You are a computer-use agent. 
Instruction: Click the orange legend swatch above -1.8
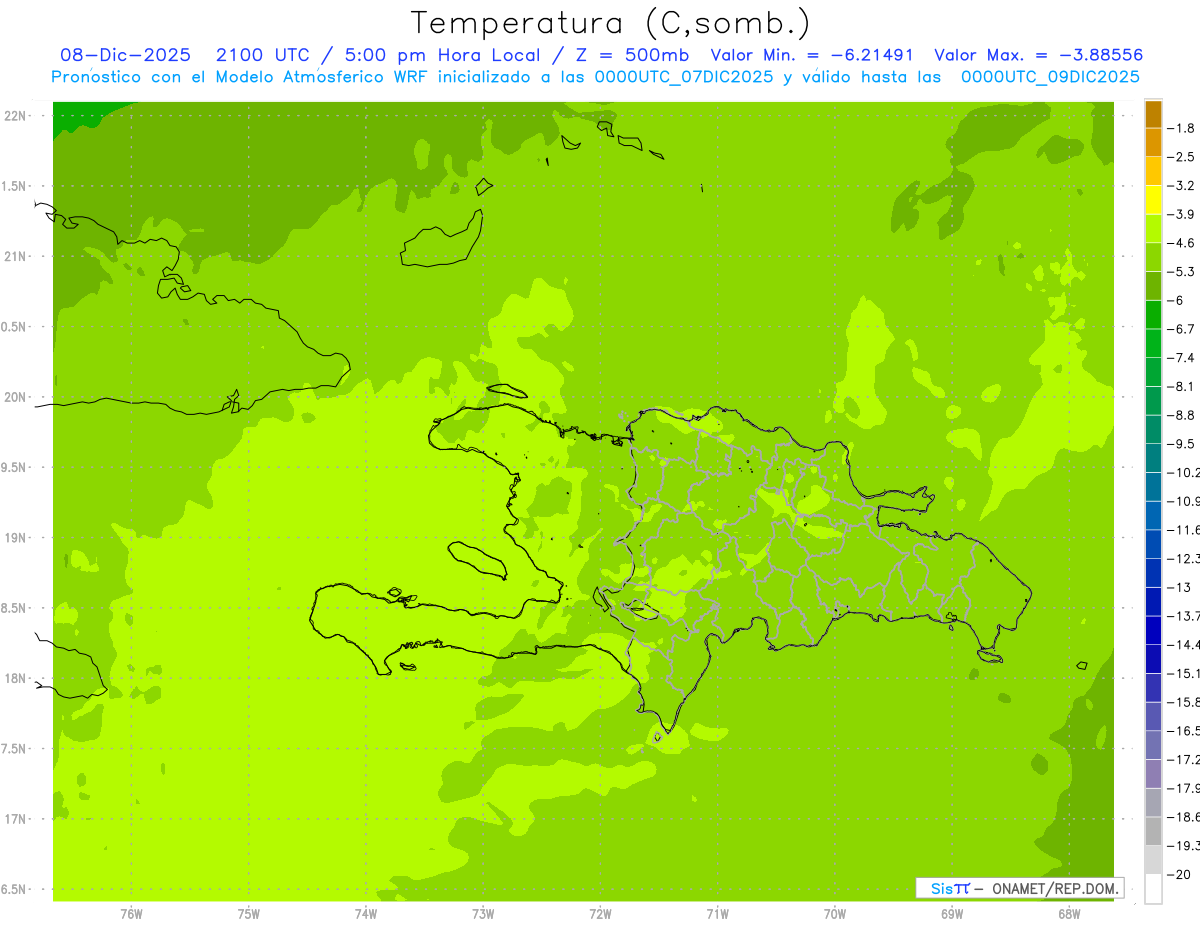click(1153, 114)
